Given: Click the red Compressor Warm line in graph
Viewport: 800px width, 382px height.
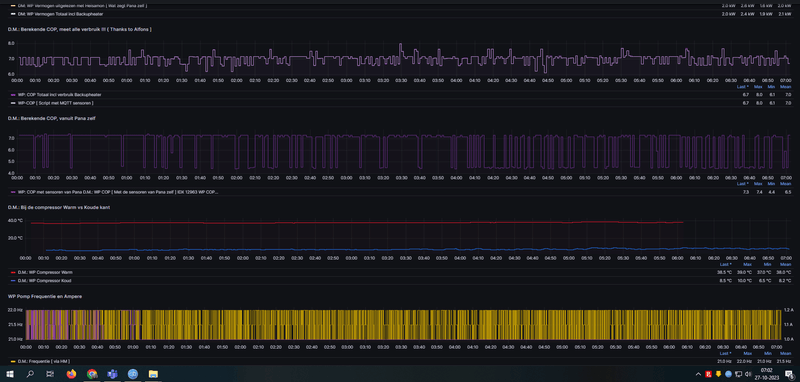Looking at the screenshot, I should point(357,222).
